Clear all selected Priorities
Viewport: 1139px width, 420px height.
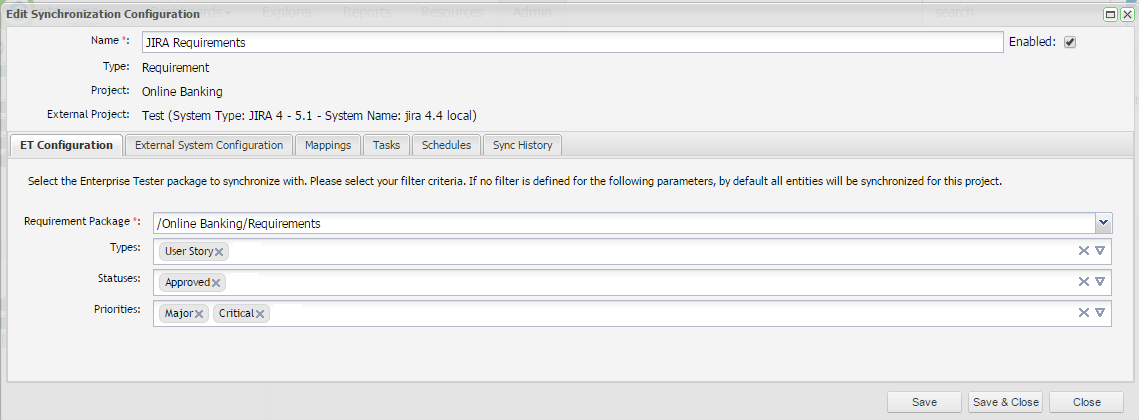[x=1083, y=313]
